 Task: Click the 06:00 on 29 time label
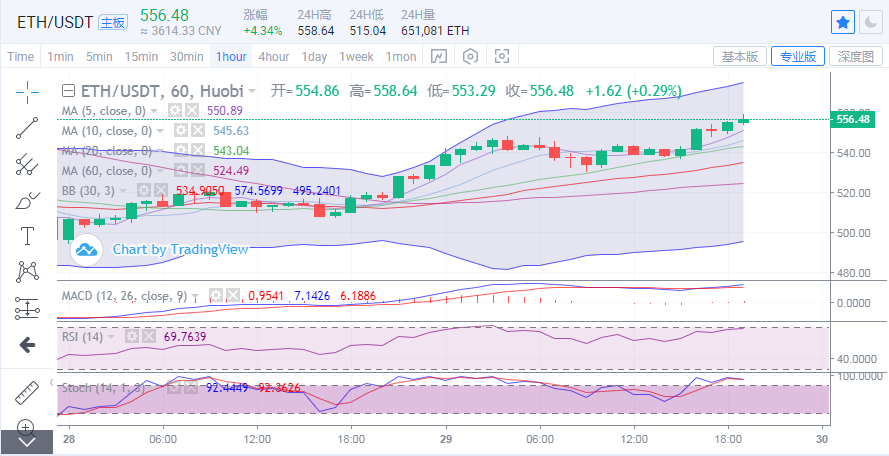(540, 439)
